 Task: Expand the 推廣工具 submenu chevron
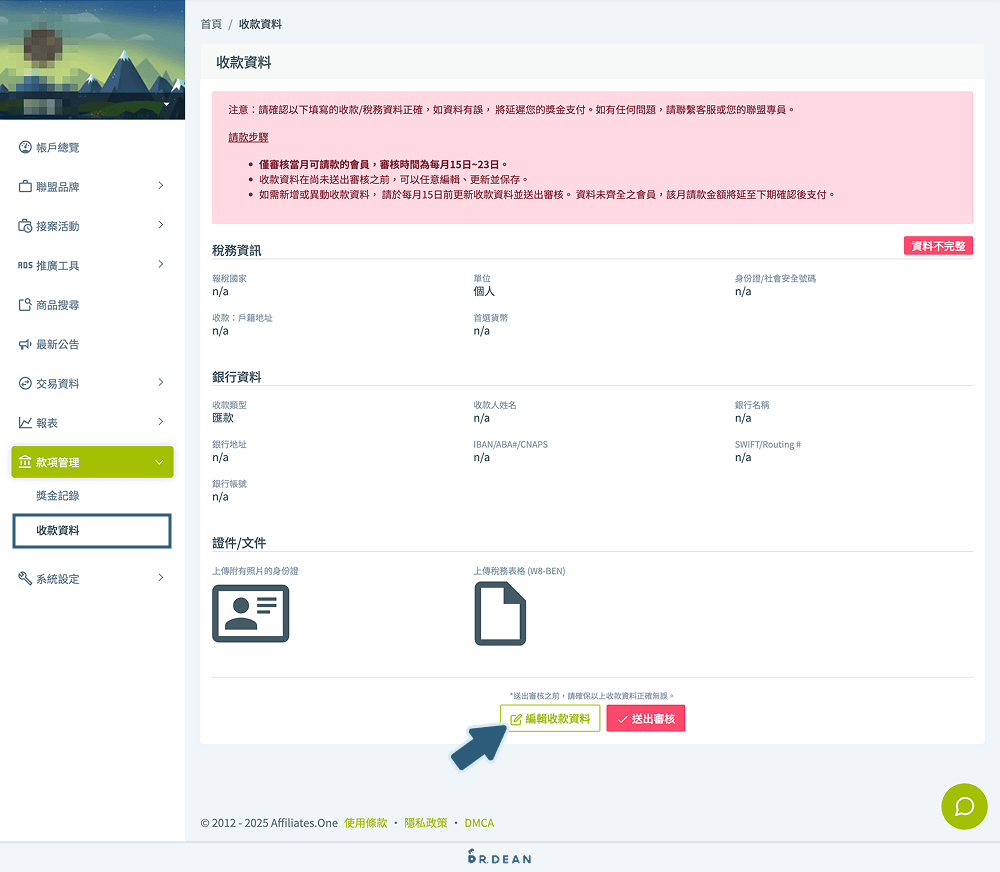point(160,264)
